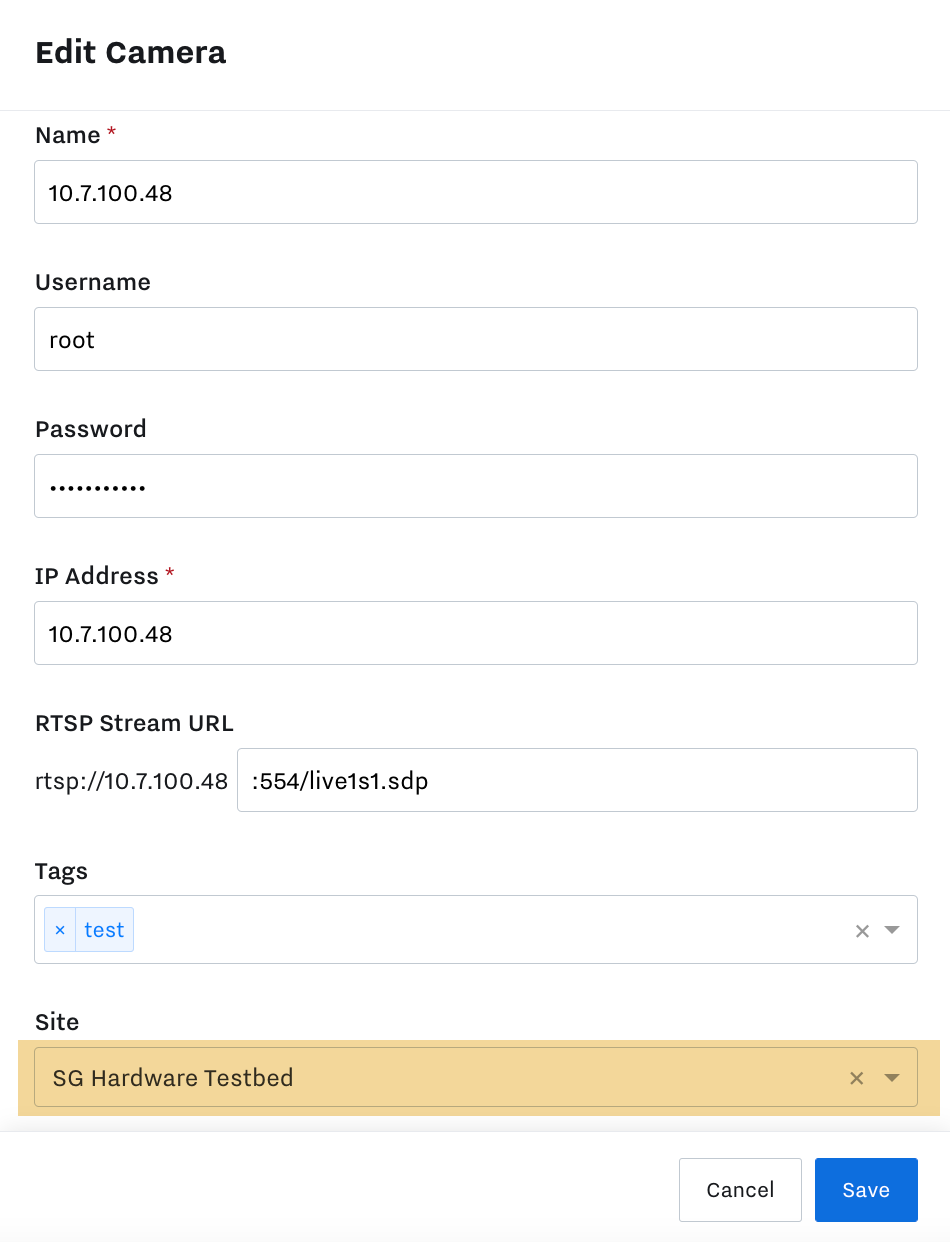Click the IP Address input field
The image size is (950, 1242).
click(476, 633)
